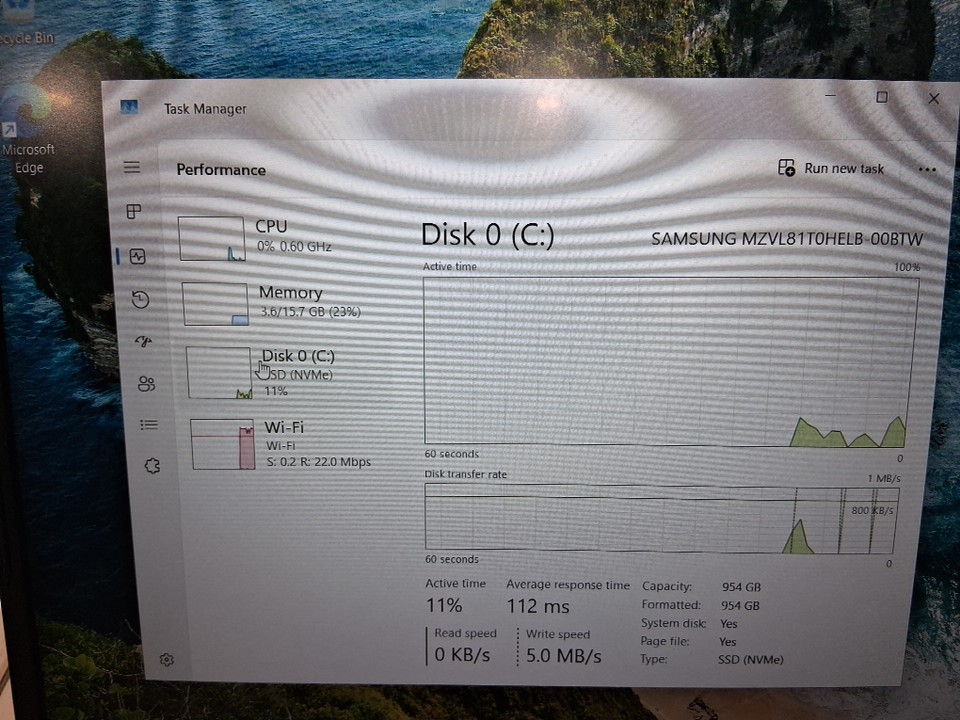Image resolution: width=960 pixels, height=720 pixels.
Task: Click the Disk transfer rate graph
Action: click(x=661, y=519)
